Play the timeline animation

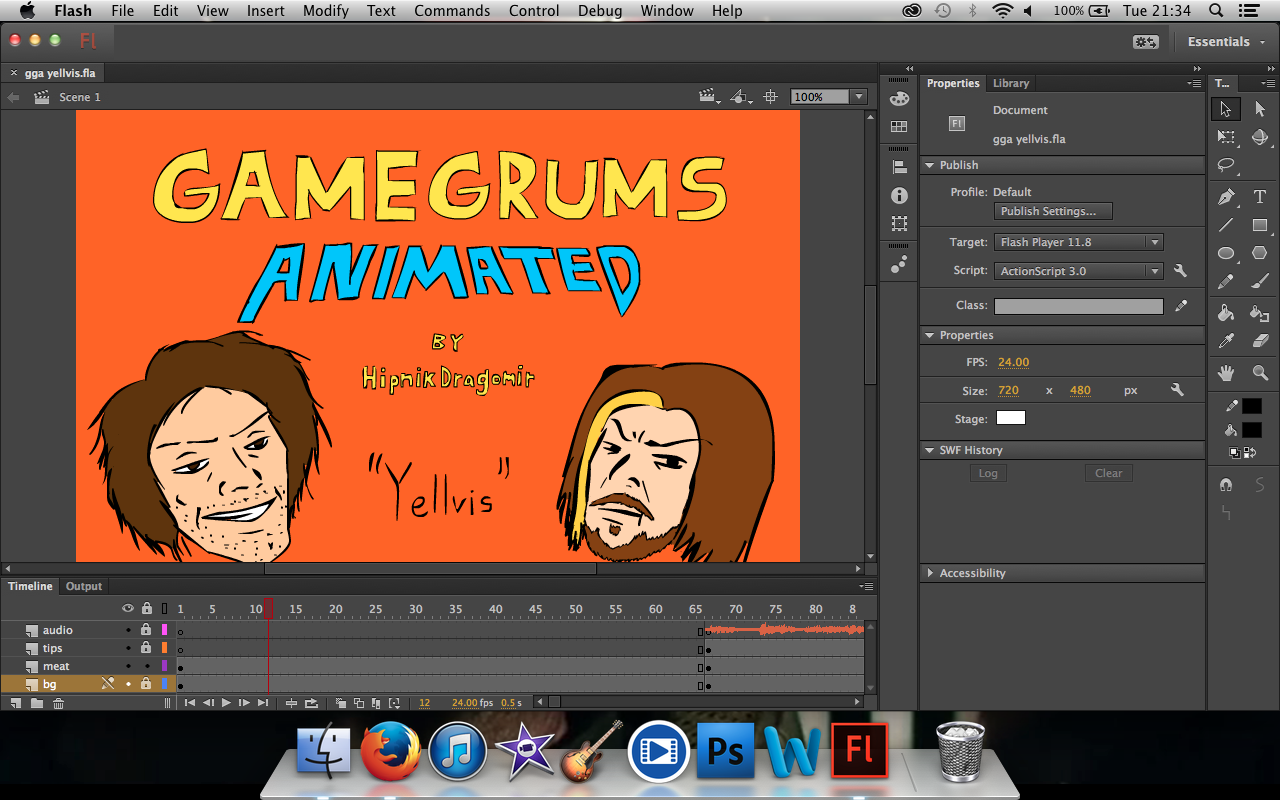coord(226,703)
